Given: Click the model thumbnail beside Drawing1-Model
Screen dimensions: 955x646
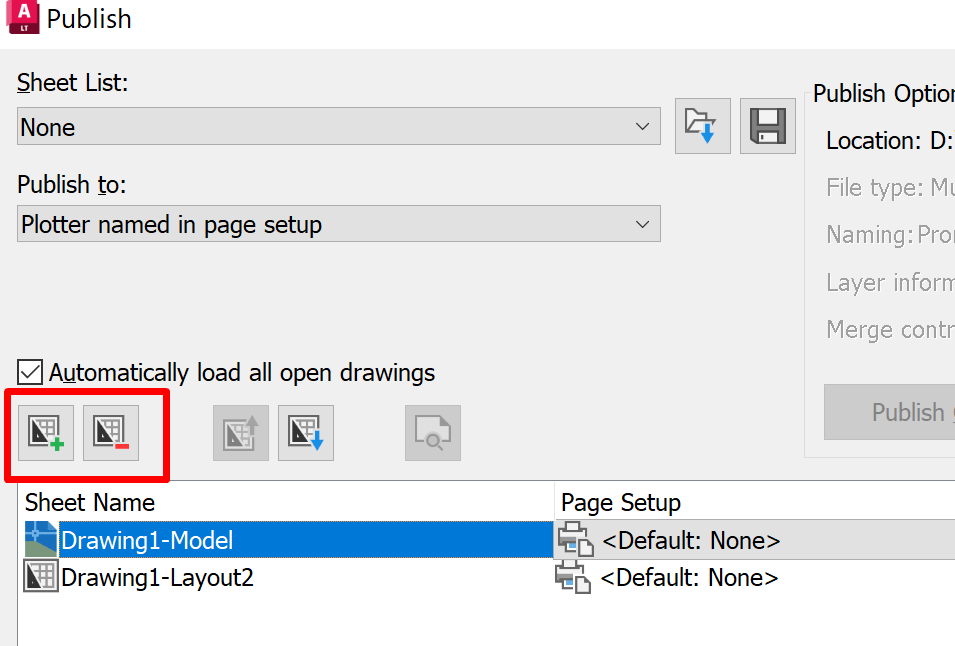Looking at the screenshot, I should click(39, 540).
